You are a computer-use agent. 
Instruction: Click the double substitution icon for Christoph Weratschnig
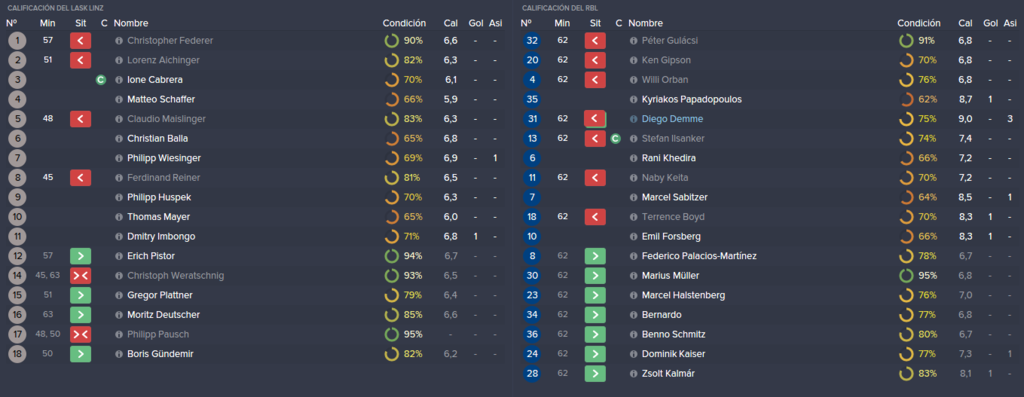[80, 276]
